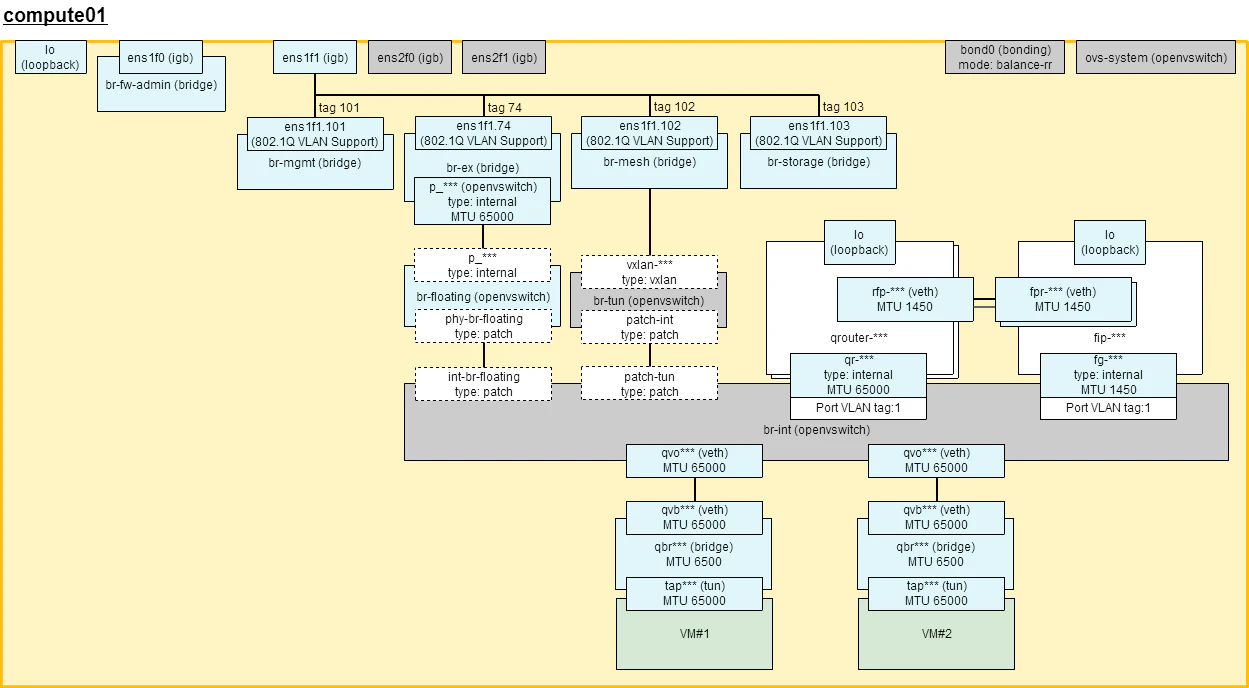Select the br-fw-admin (bridge) box
Screen dimensions: 1249x688
161,85
